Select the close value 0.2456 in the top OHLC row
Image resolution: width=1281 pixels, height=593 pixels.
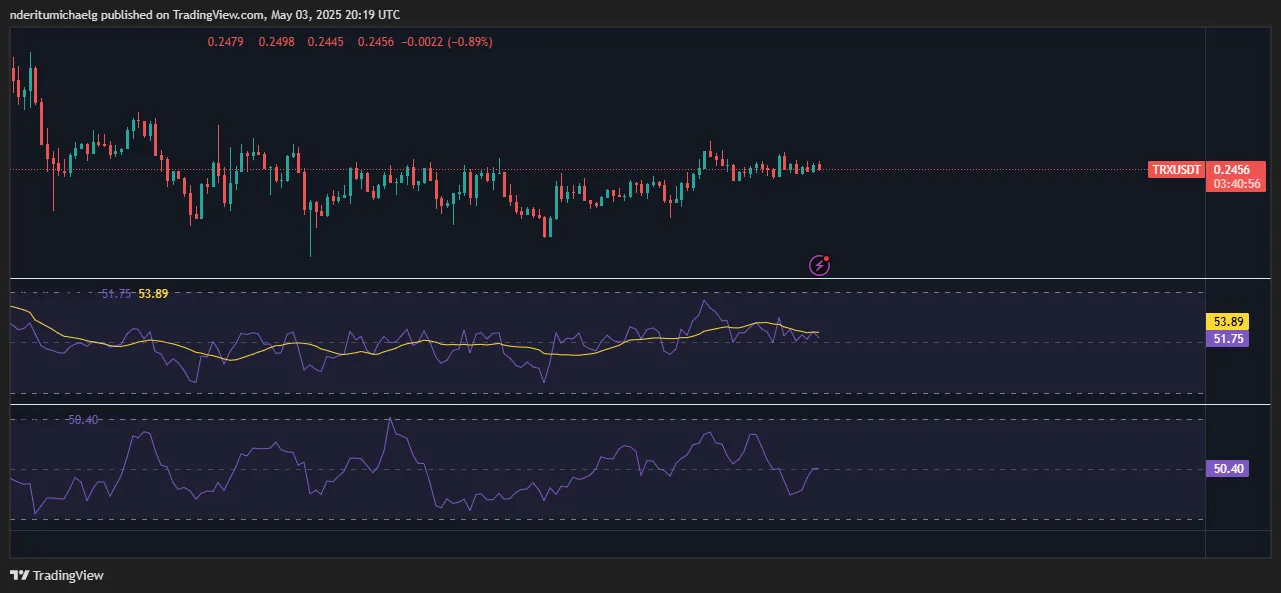click(x=377, y=42)
